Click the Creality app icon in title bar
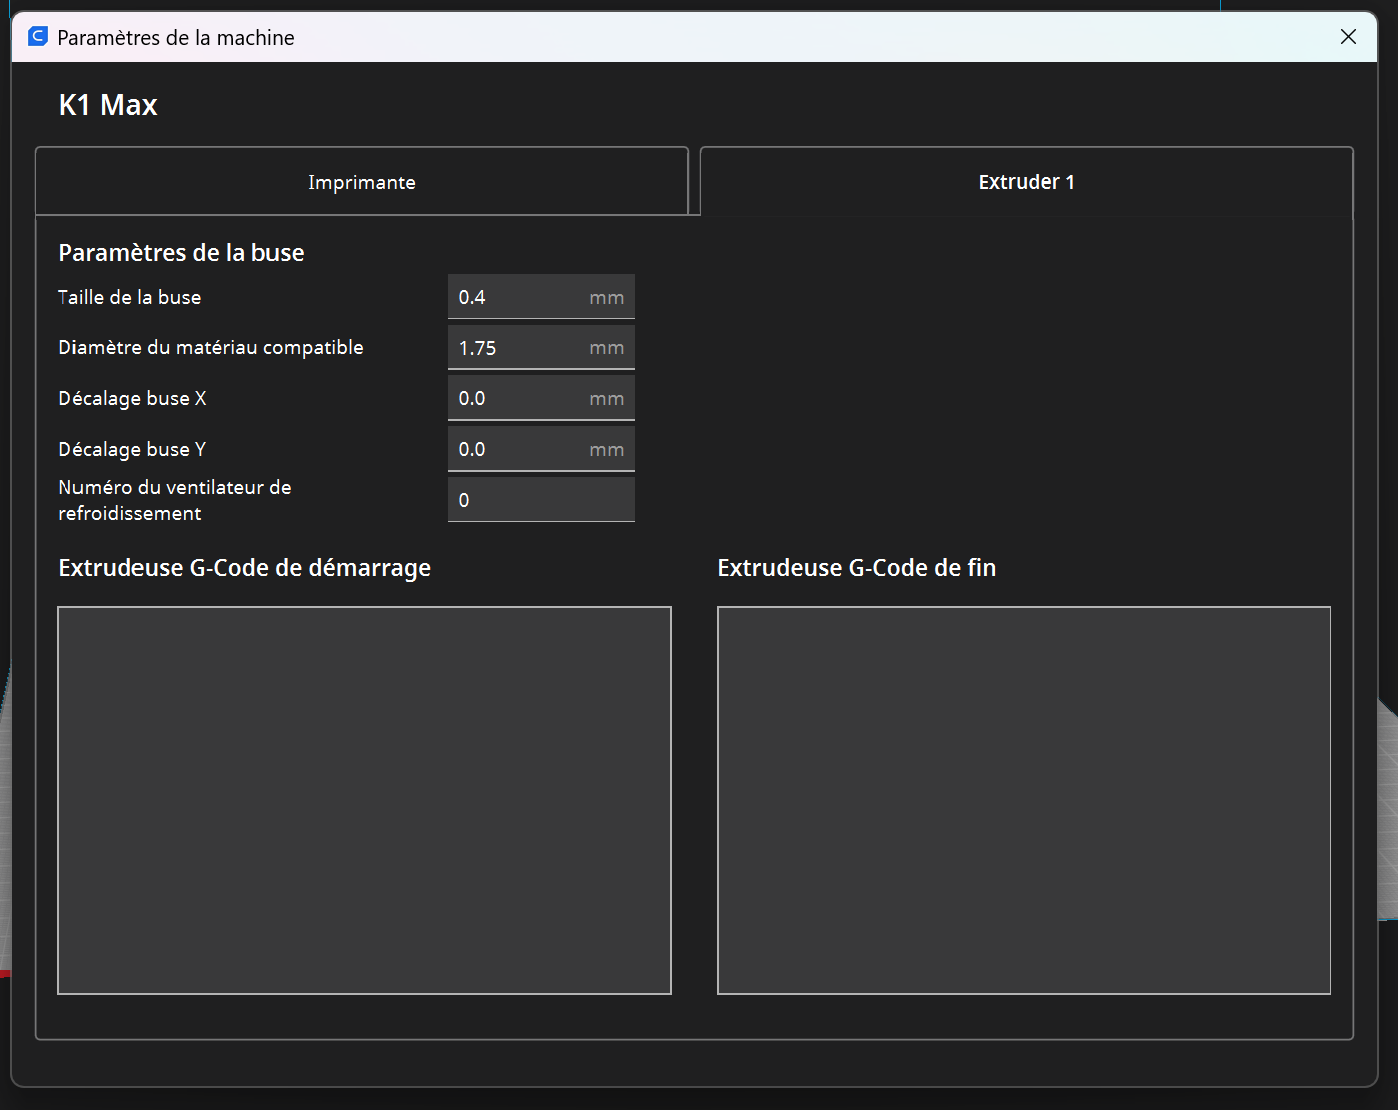The image size is (1398, 1110). 38,37
